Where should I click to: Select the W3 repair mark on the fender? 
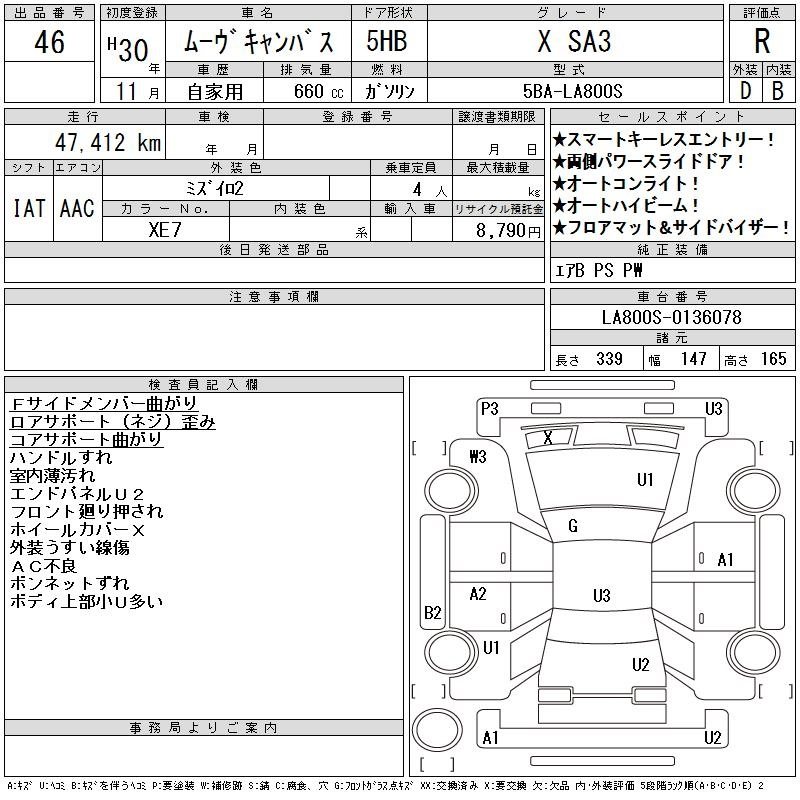(477, 456)
